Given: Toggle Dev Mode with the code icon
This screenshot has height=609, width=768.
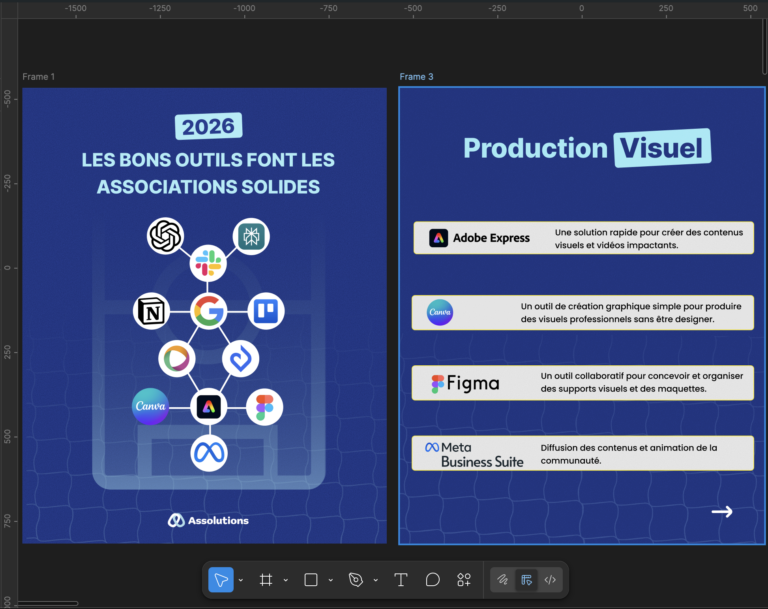Looking at the screenshot, I should click(550, 580).
